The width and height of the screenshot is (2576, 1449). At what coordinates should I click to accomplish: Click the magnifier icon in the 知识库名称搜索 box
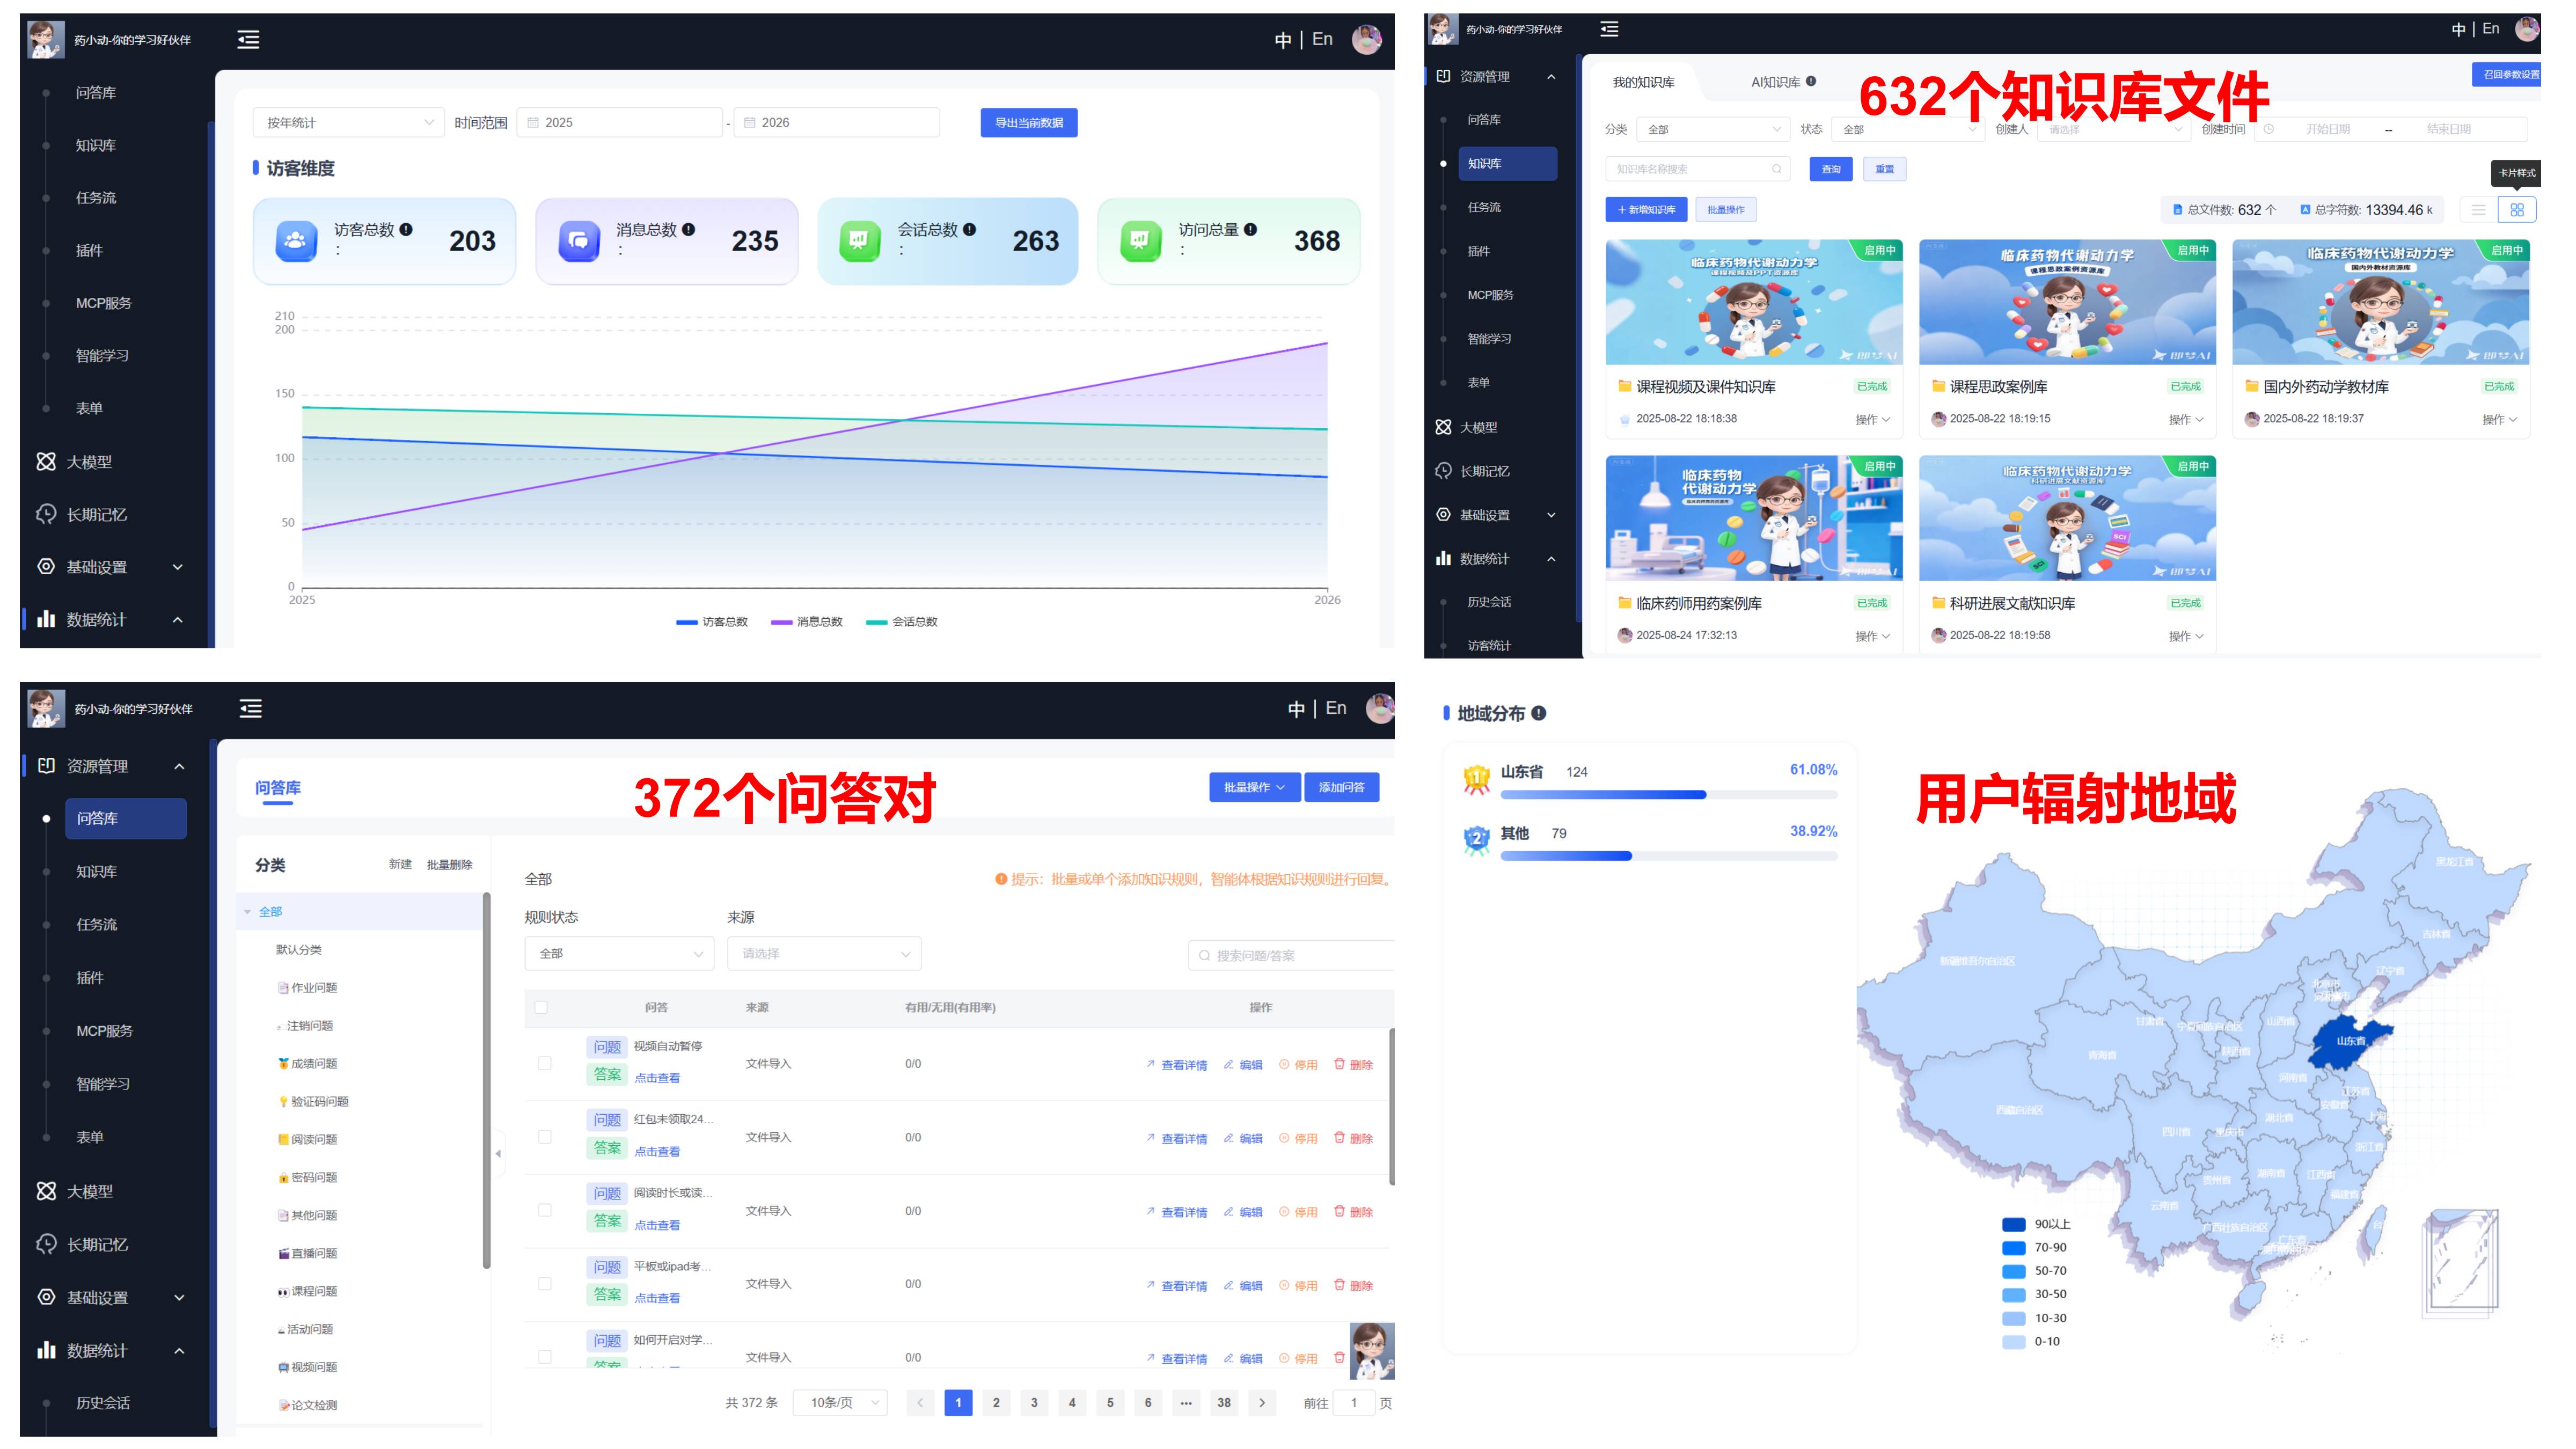click(x=1777, y=169)
